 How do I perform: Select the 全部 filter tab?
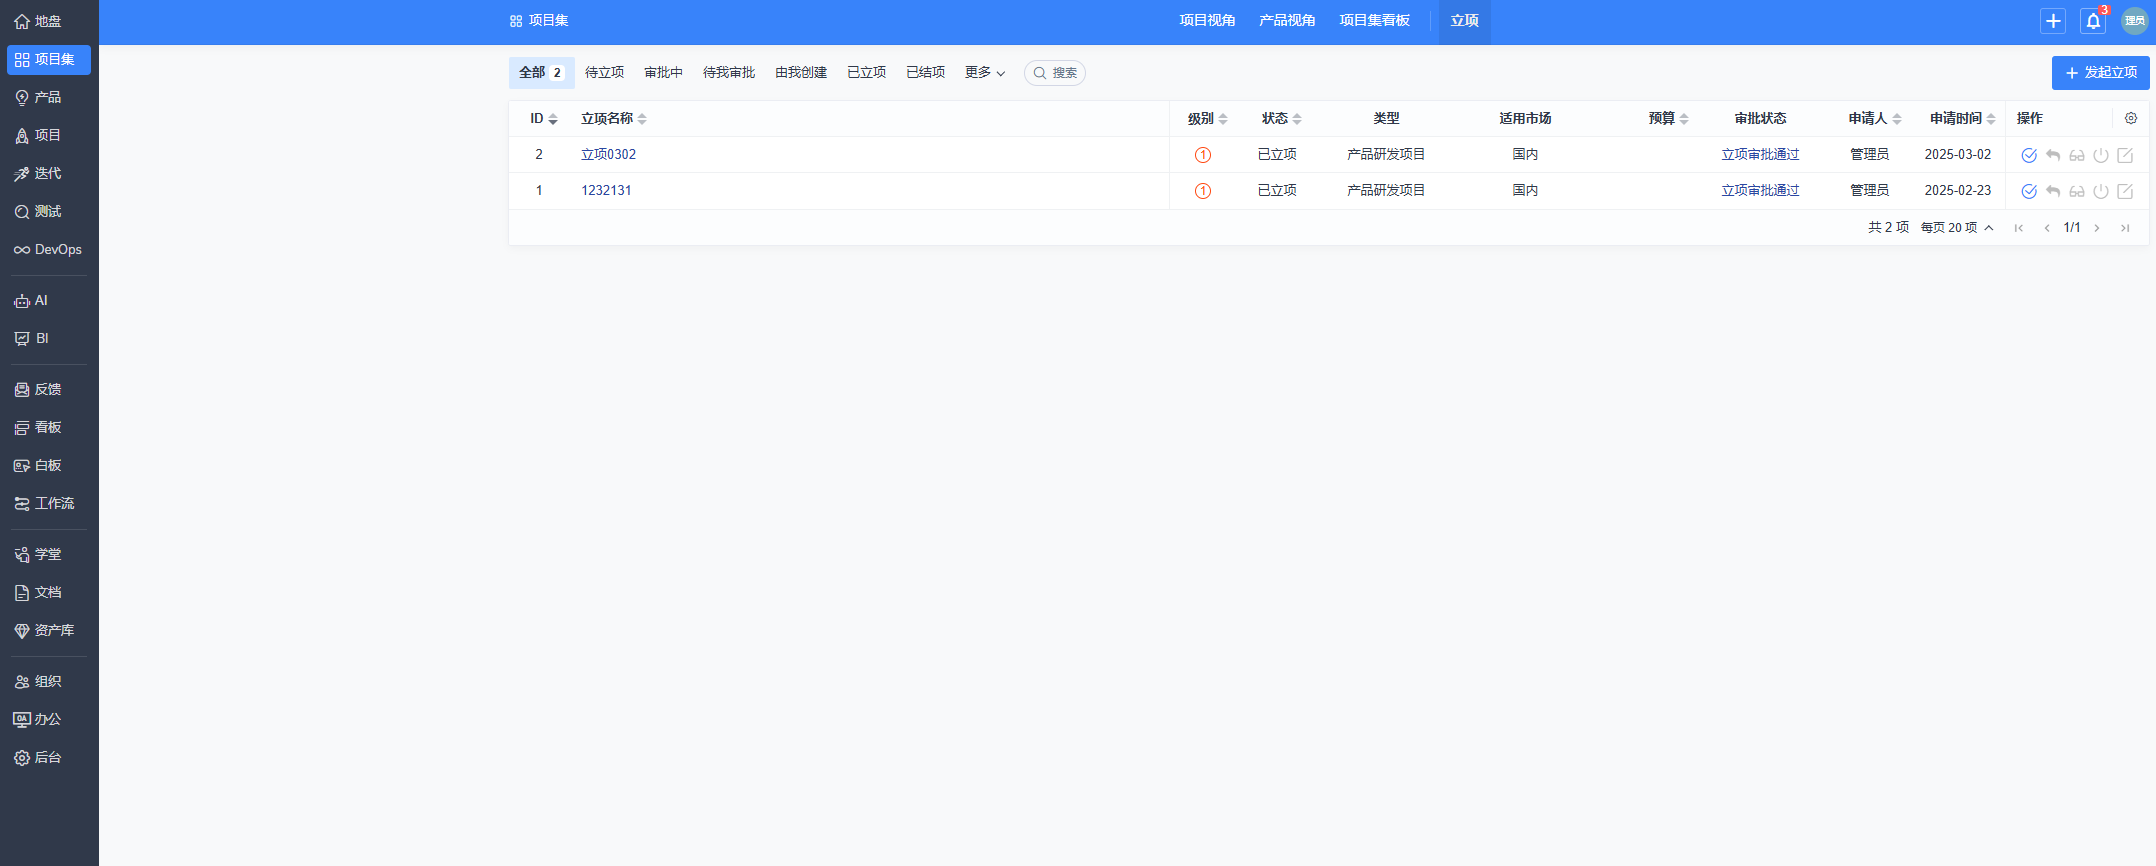542,73
